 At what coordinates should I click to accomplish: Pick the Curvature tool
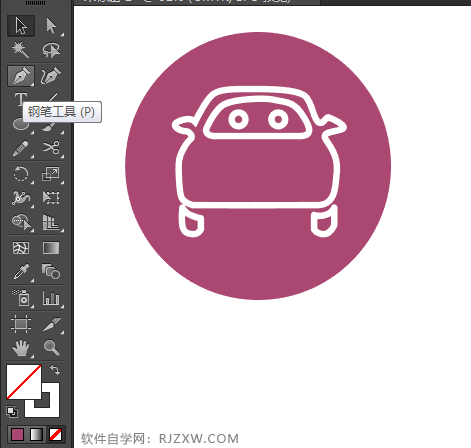point(51,76)
